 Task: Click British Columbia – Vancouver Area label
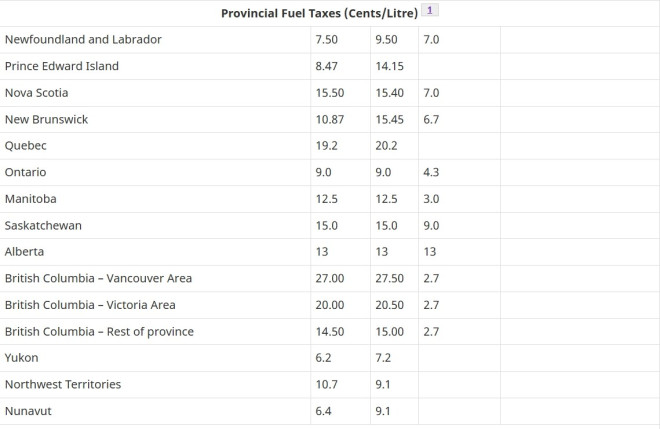pyautogui.click(x=98, y=278)
